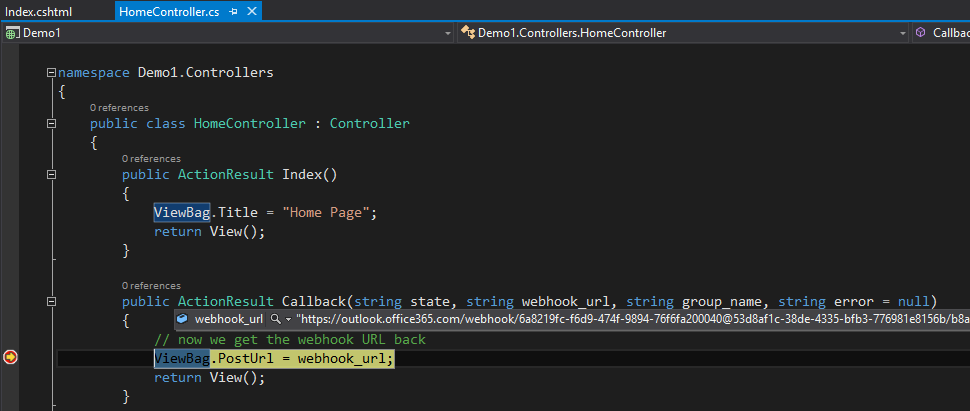Viewport: 970px width, 411px height.
Task: Collapse the Callback method block
Action: coord(52,301)
